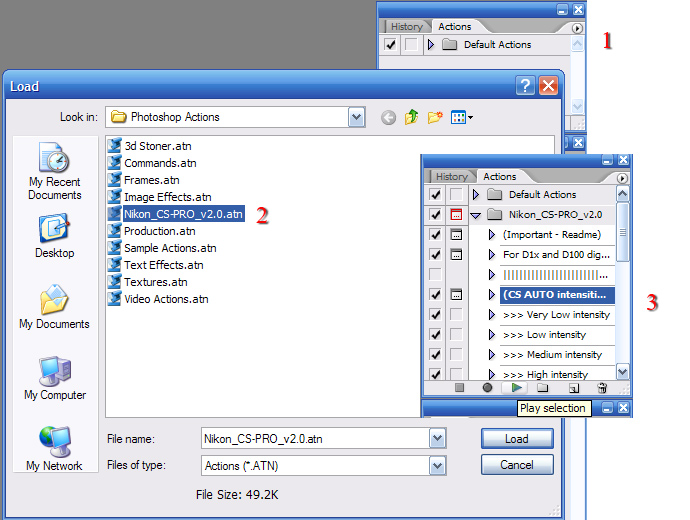
Task: Select the Frames.atn file
Action: (x=144, y=180)
